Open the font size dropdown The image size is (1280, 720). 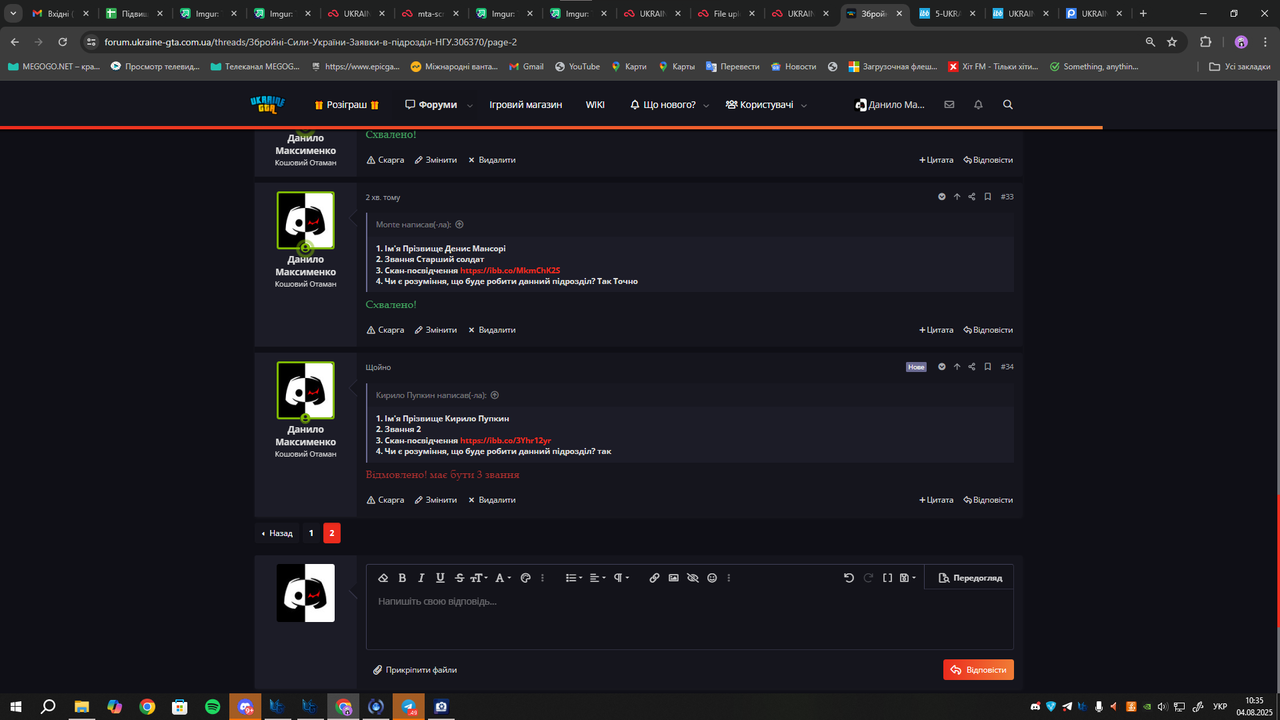pos(479,578)
